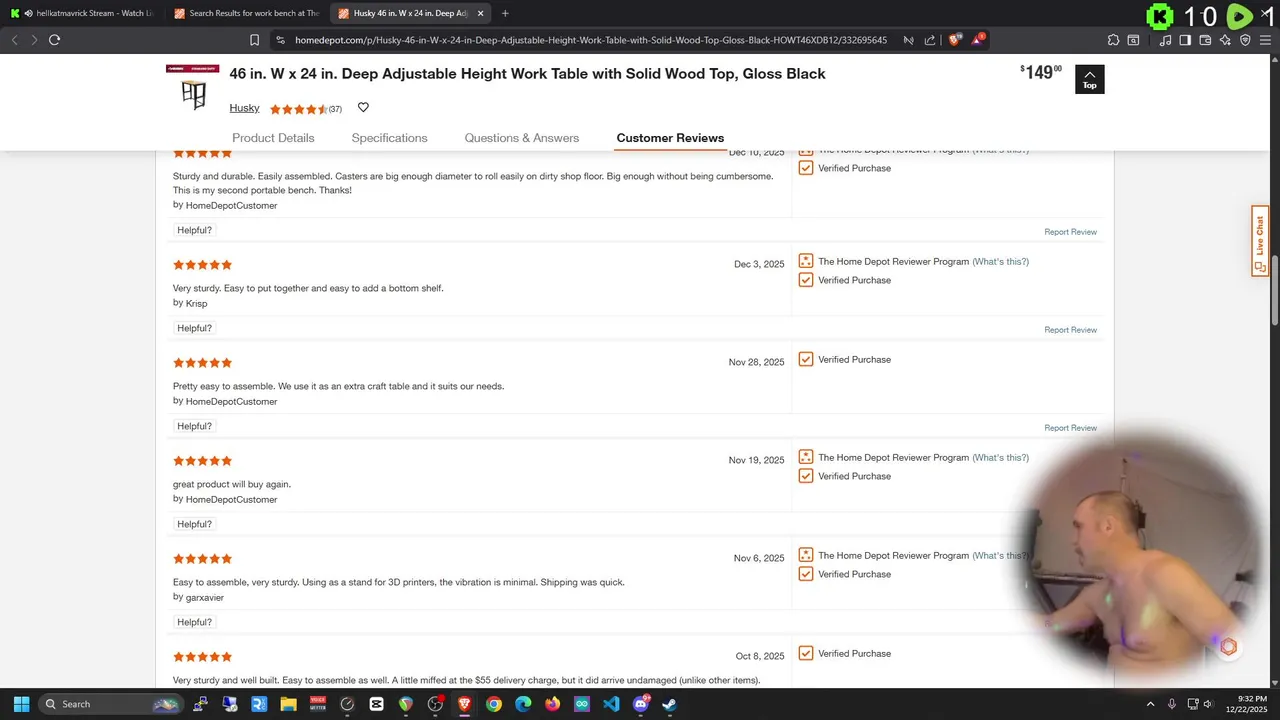
Task: Open the Brave Rewards triangle icon
Action: [978, 40]
